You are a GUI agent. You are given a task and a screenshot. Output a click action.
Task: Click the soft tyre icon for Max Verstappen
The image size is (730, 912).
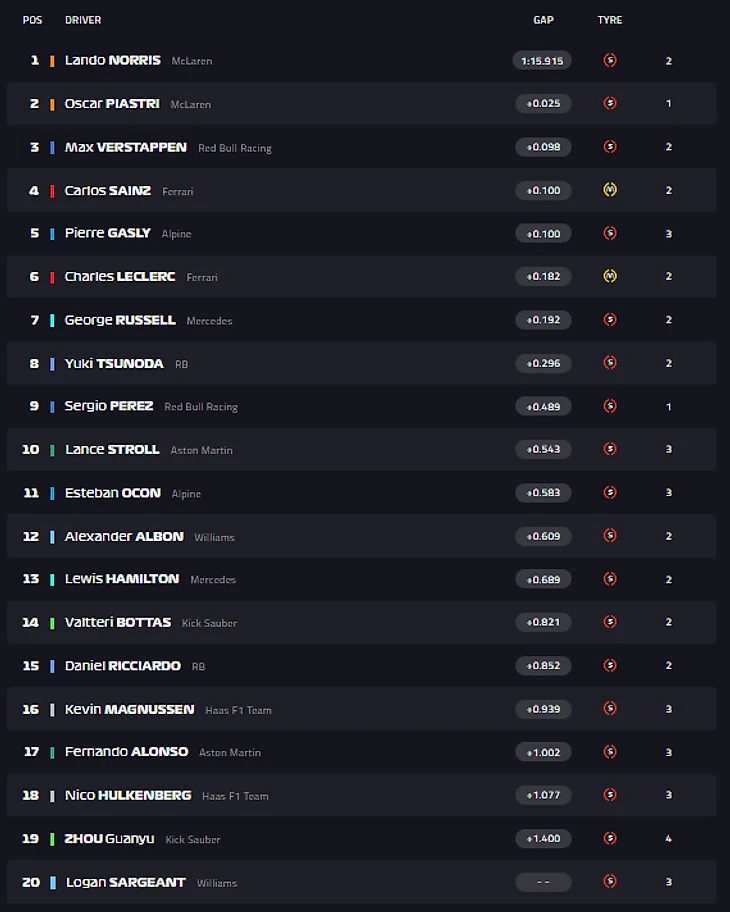[610, 147]
